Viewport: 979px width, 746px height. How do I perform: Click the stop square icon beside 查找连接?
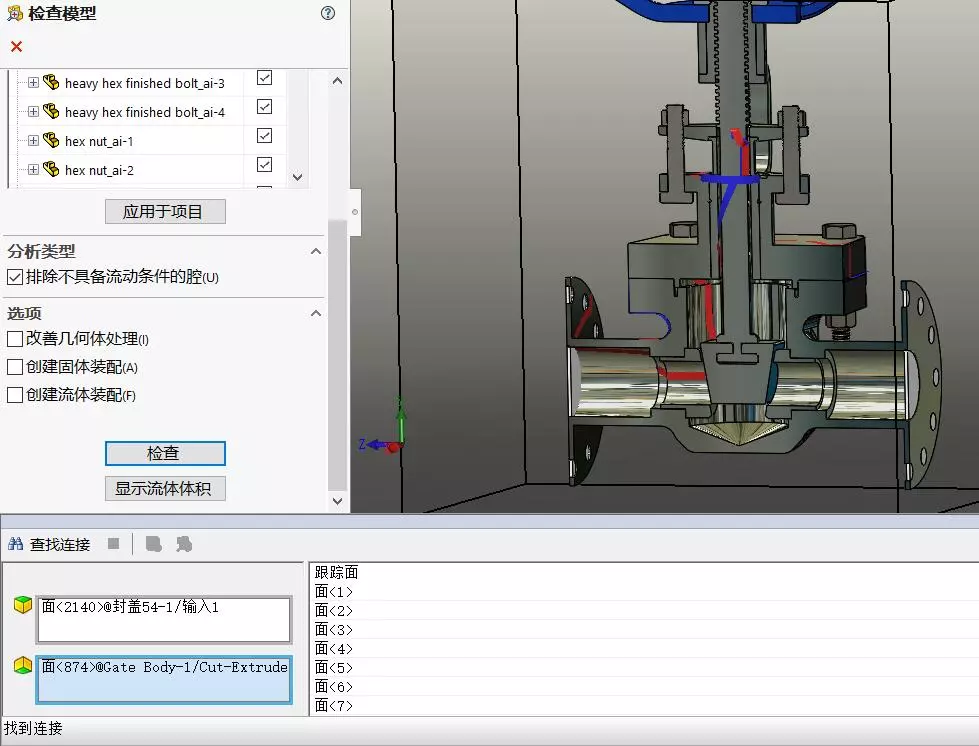(x=114, y=544)
